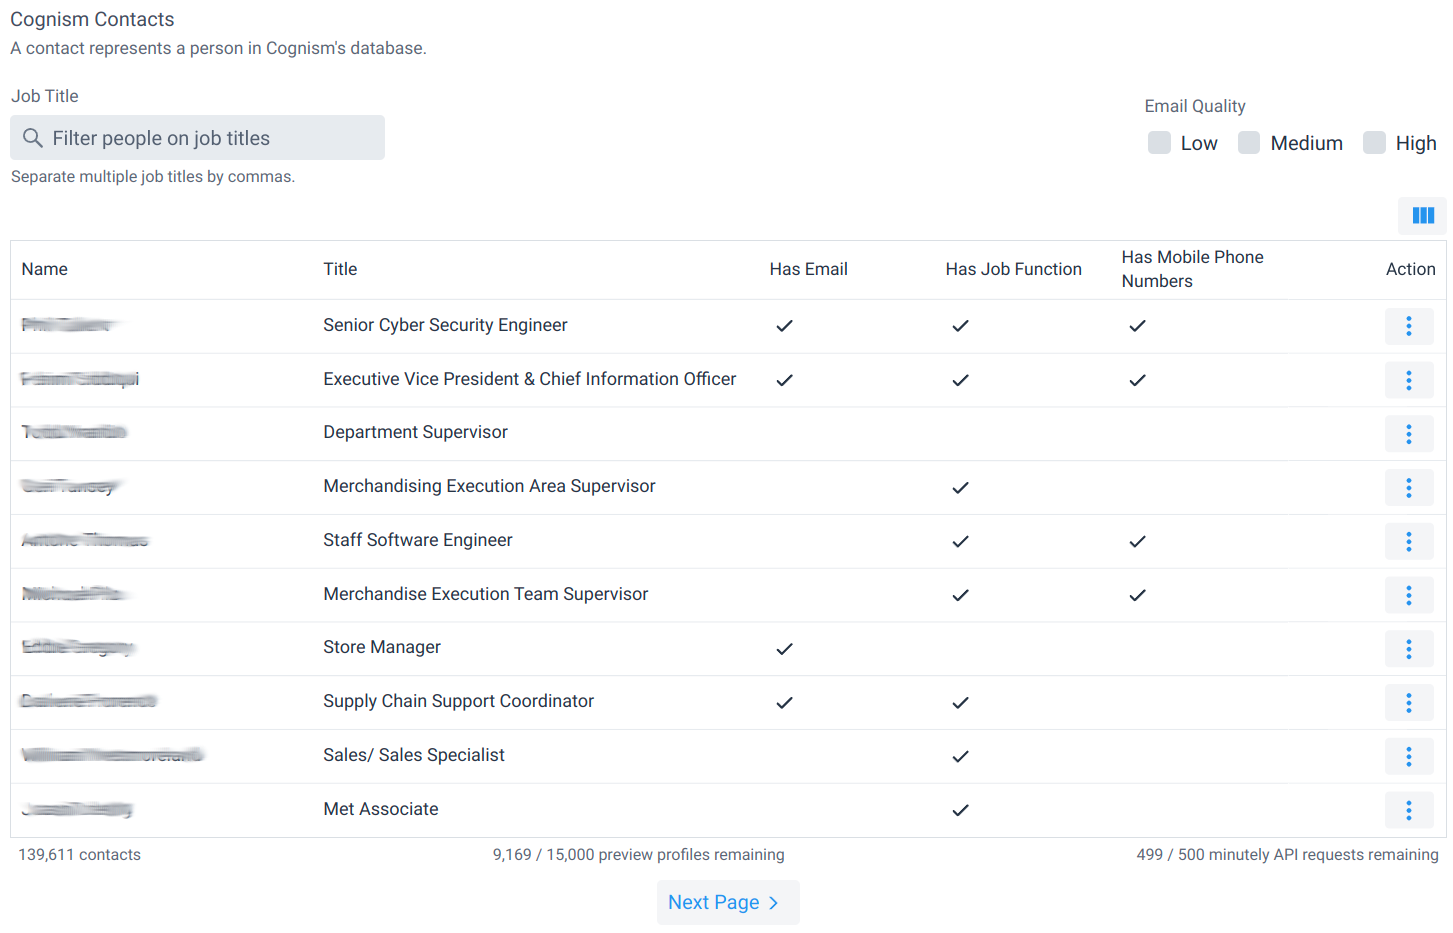Open action menu for Executive Vice President row
Viewport: 1453px width, 933px height.
(1409, 380)
